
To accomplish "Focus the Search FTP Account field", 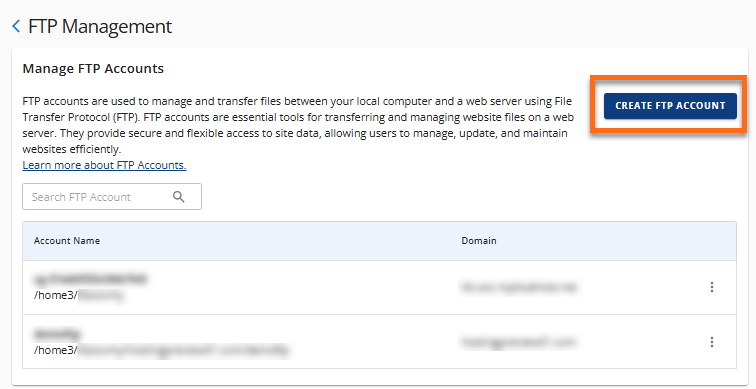I will tap(112, 197).
